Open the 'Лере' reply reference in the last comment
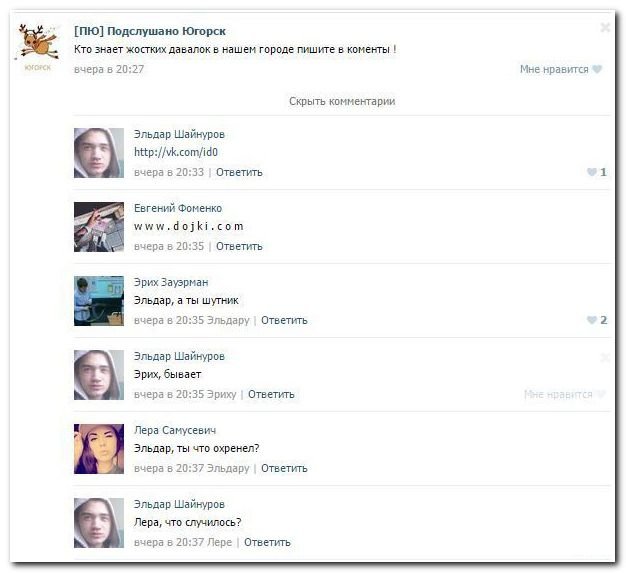Image resolution: width=626 pixels, height=573 pixels. click(x=221, y=542)
